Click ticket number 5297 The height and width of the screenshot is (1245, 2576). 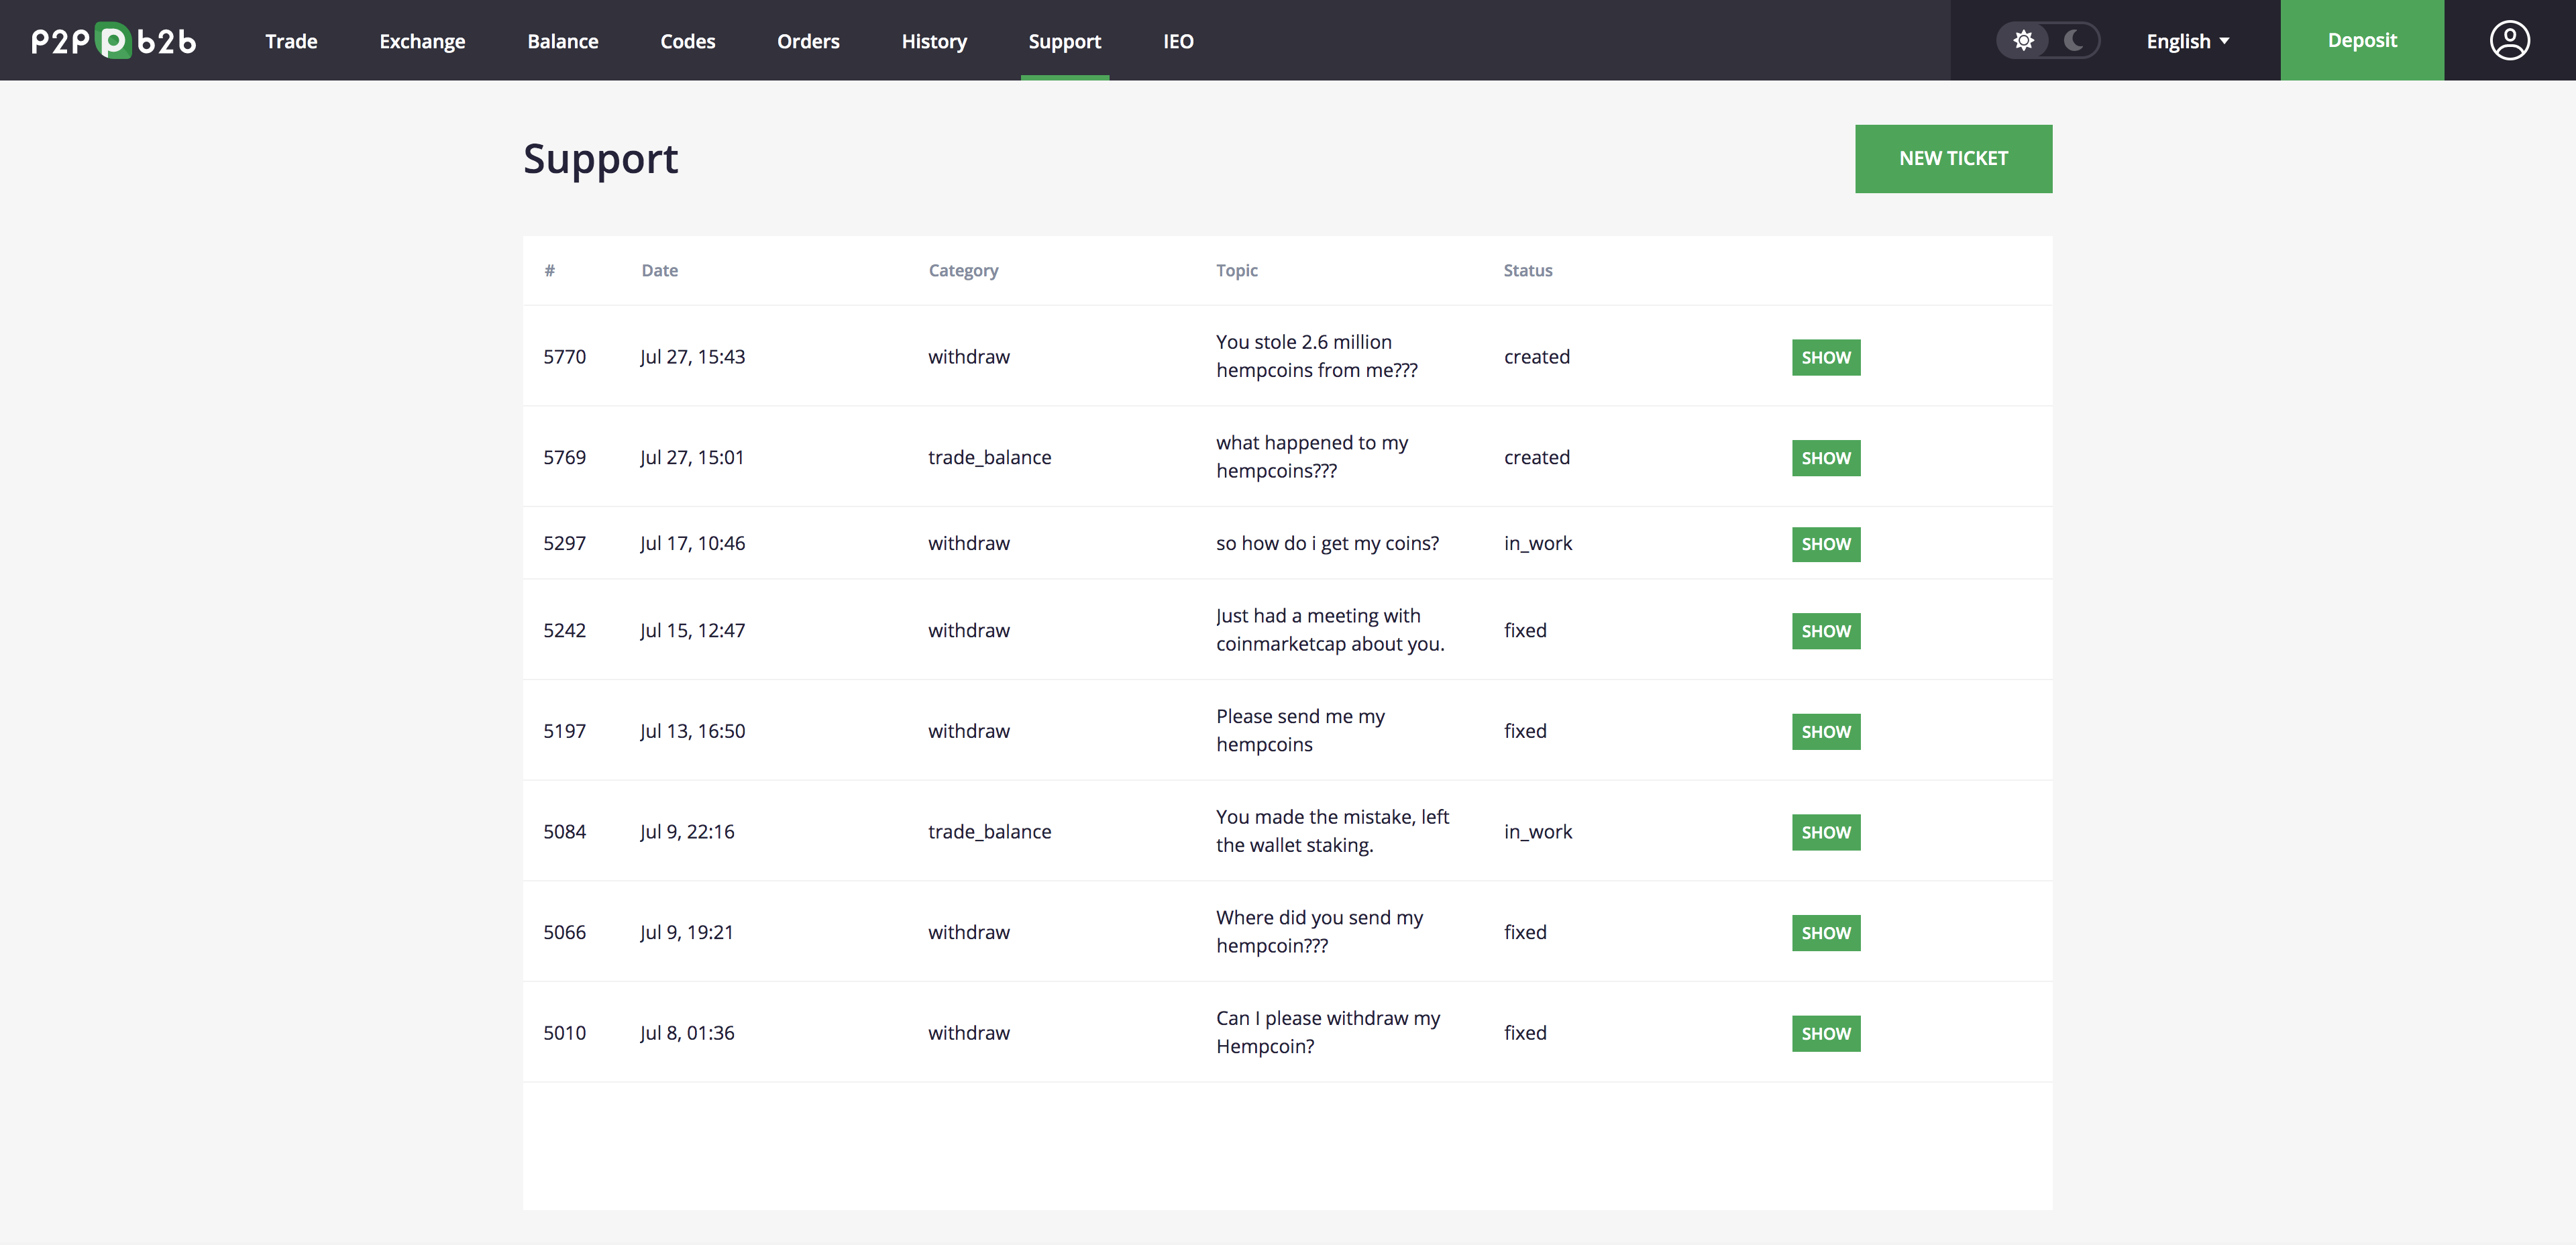pyautogui.click(x=564, y=543)
